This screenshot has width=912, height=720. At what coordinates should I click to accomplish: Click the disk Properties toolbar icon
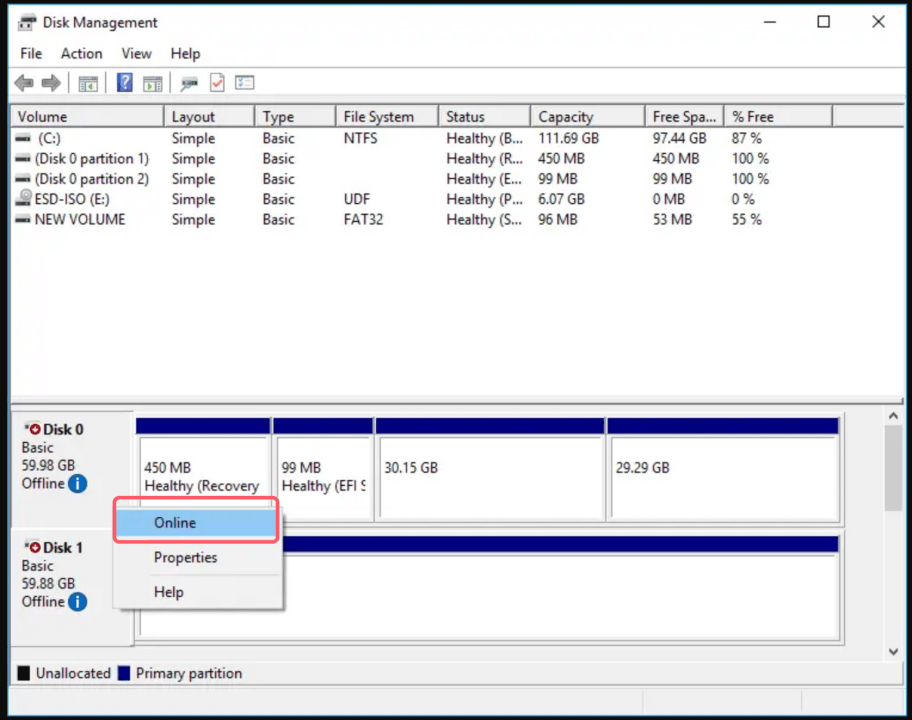(x=188, y=82)
